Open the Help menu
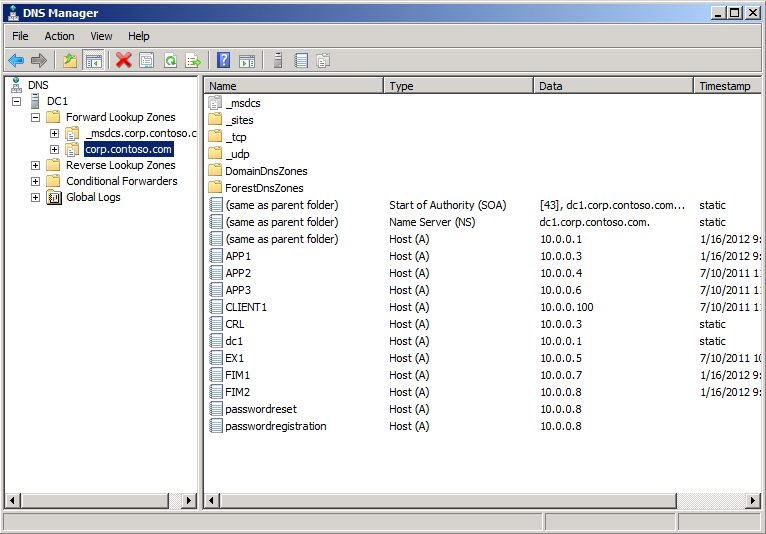Viewport: 766px width, 534px height. tap(139, 36)
